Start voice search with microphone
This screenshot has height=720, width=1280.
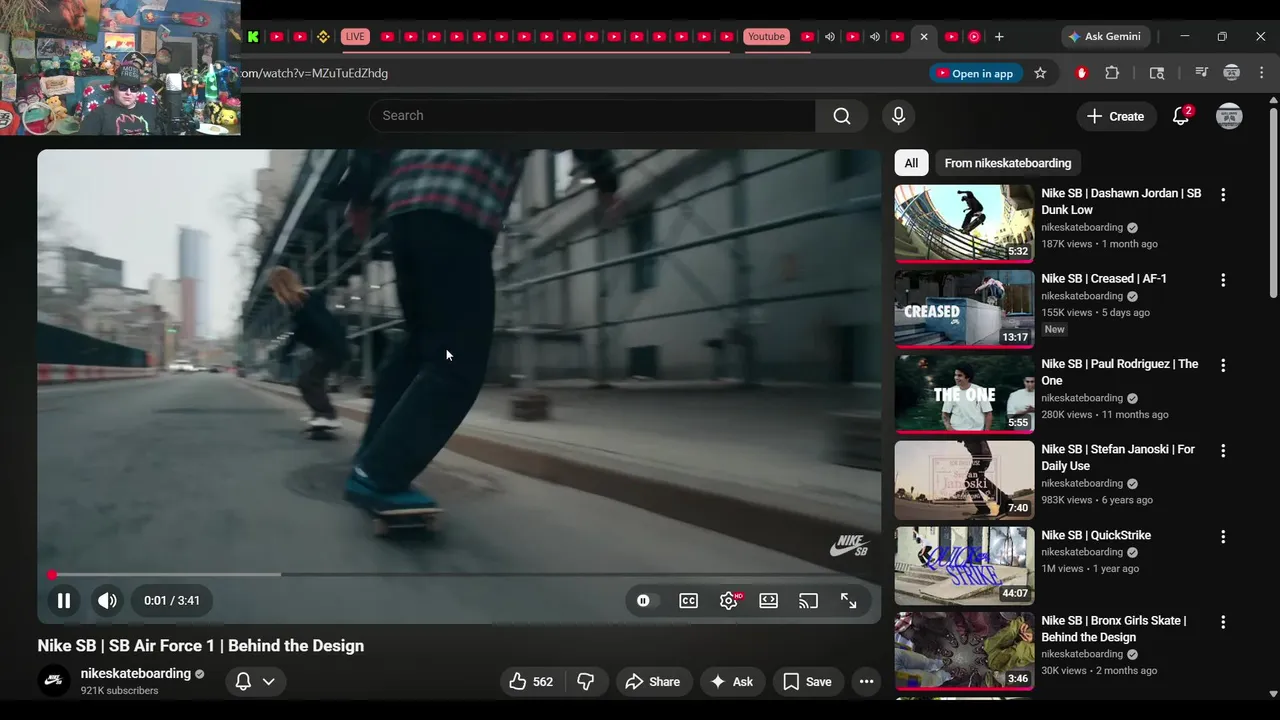click(898, 116)
